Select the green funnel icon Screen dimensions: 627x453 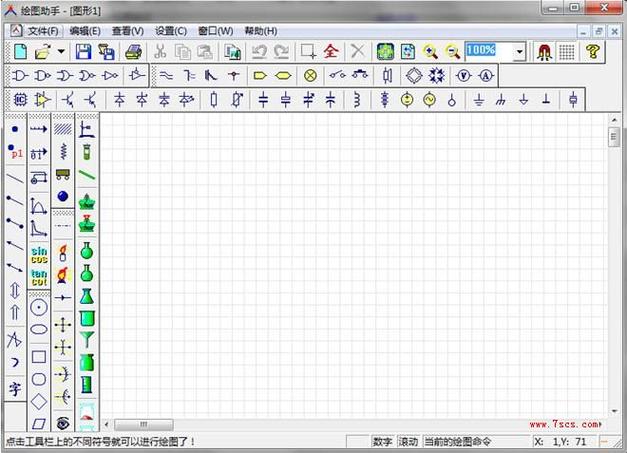point(87,340)
